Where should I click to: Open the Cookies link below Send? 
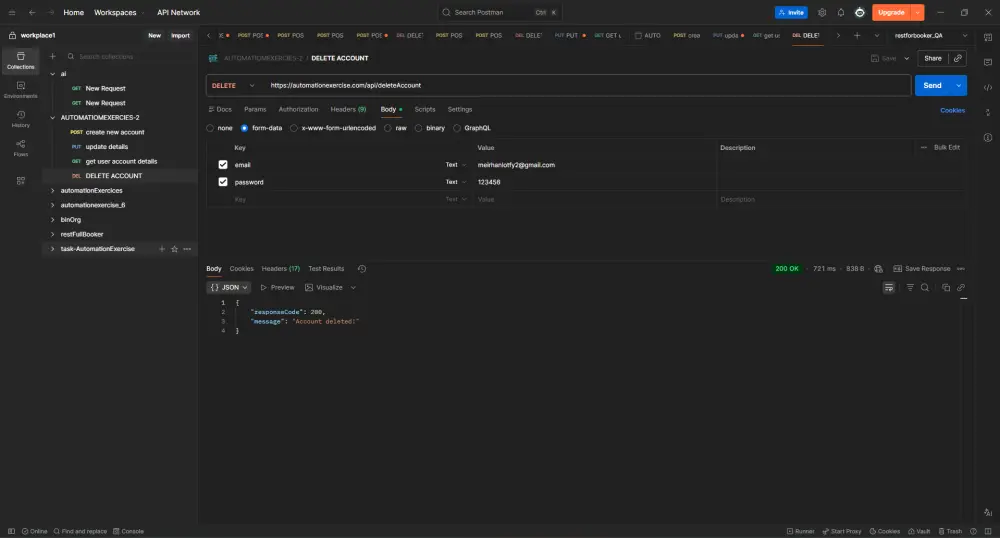(x=952, y=110)
